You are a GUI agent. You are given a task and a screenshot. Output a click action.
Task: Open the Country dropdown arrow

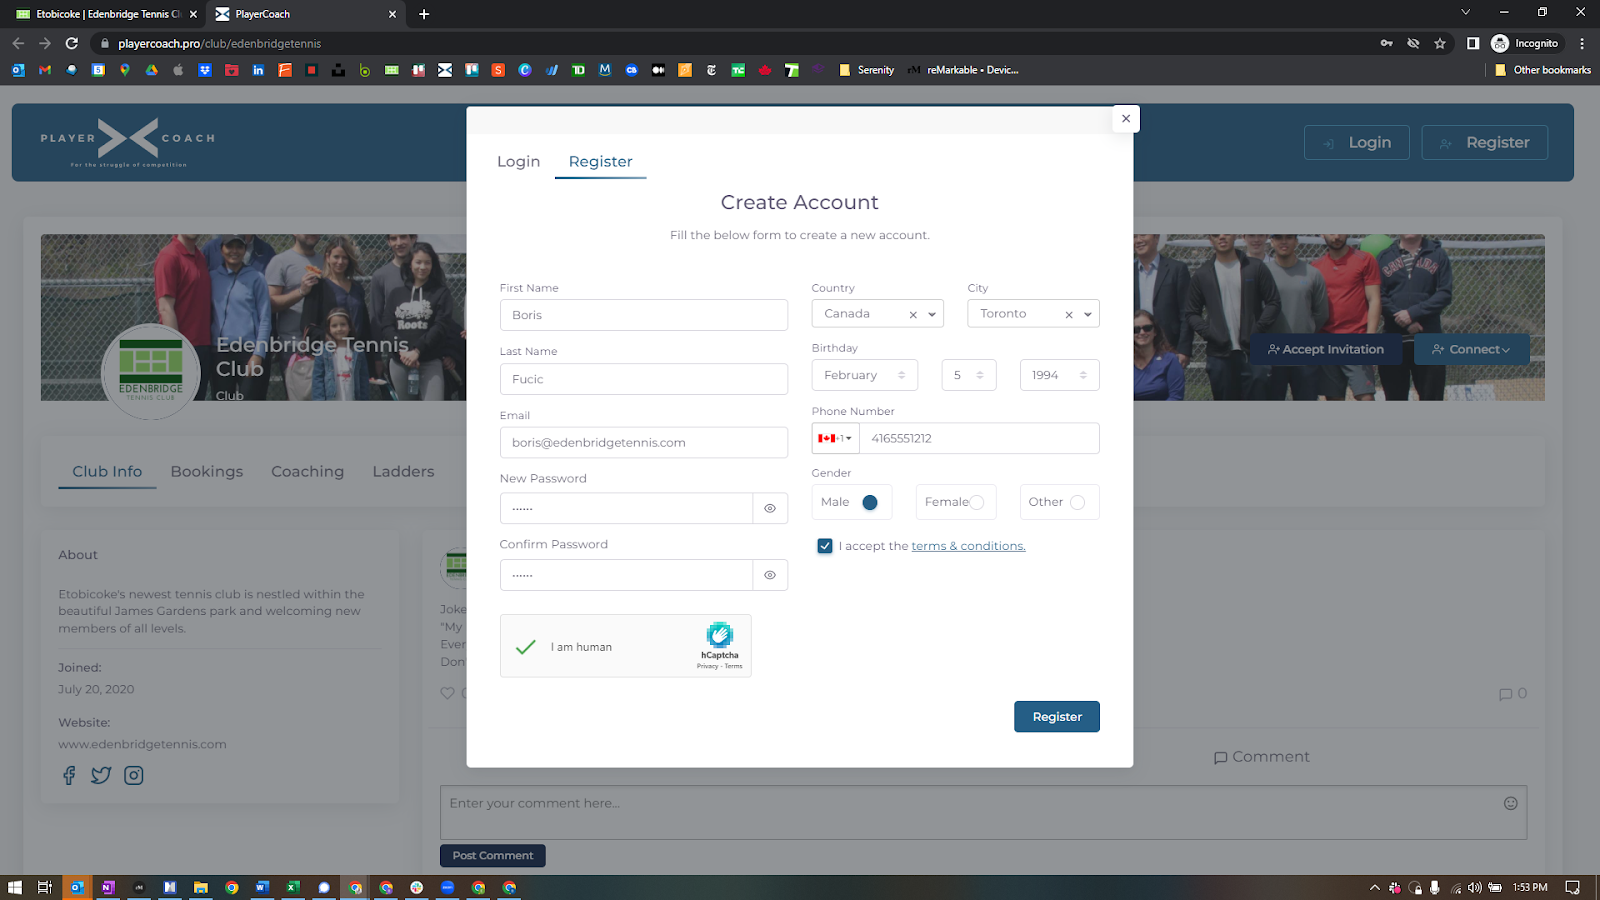pyautogui.click(x=932, y=314)
